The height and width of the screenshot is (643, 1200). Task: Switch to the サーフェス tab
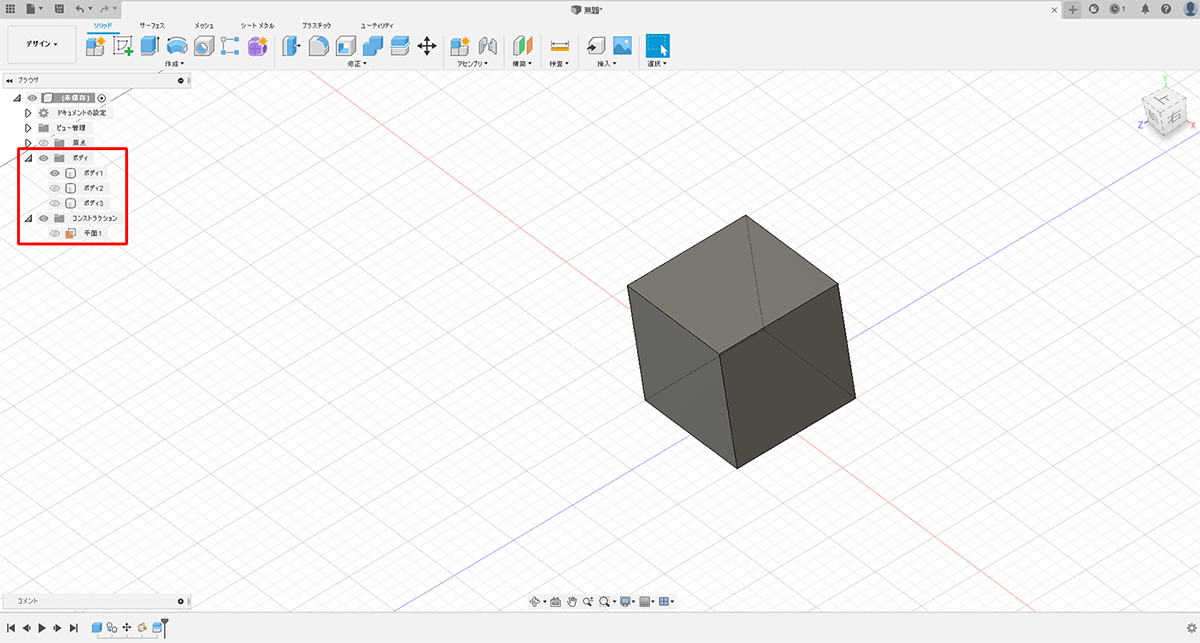[153, 23]
